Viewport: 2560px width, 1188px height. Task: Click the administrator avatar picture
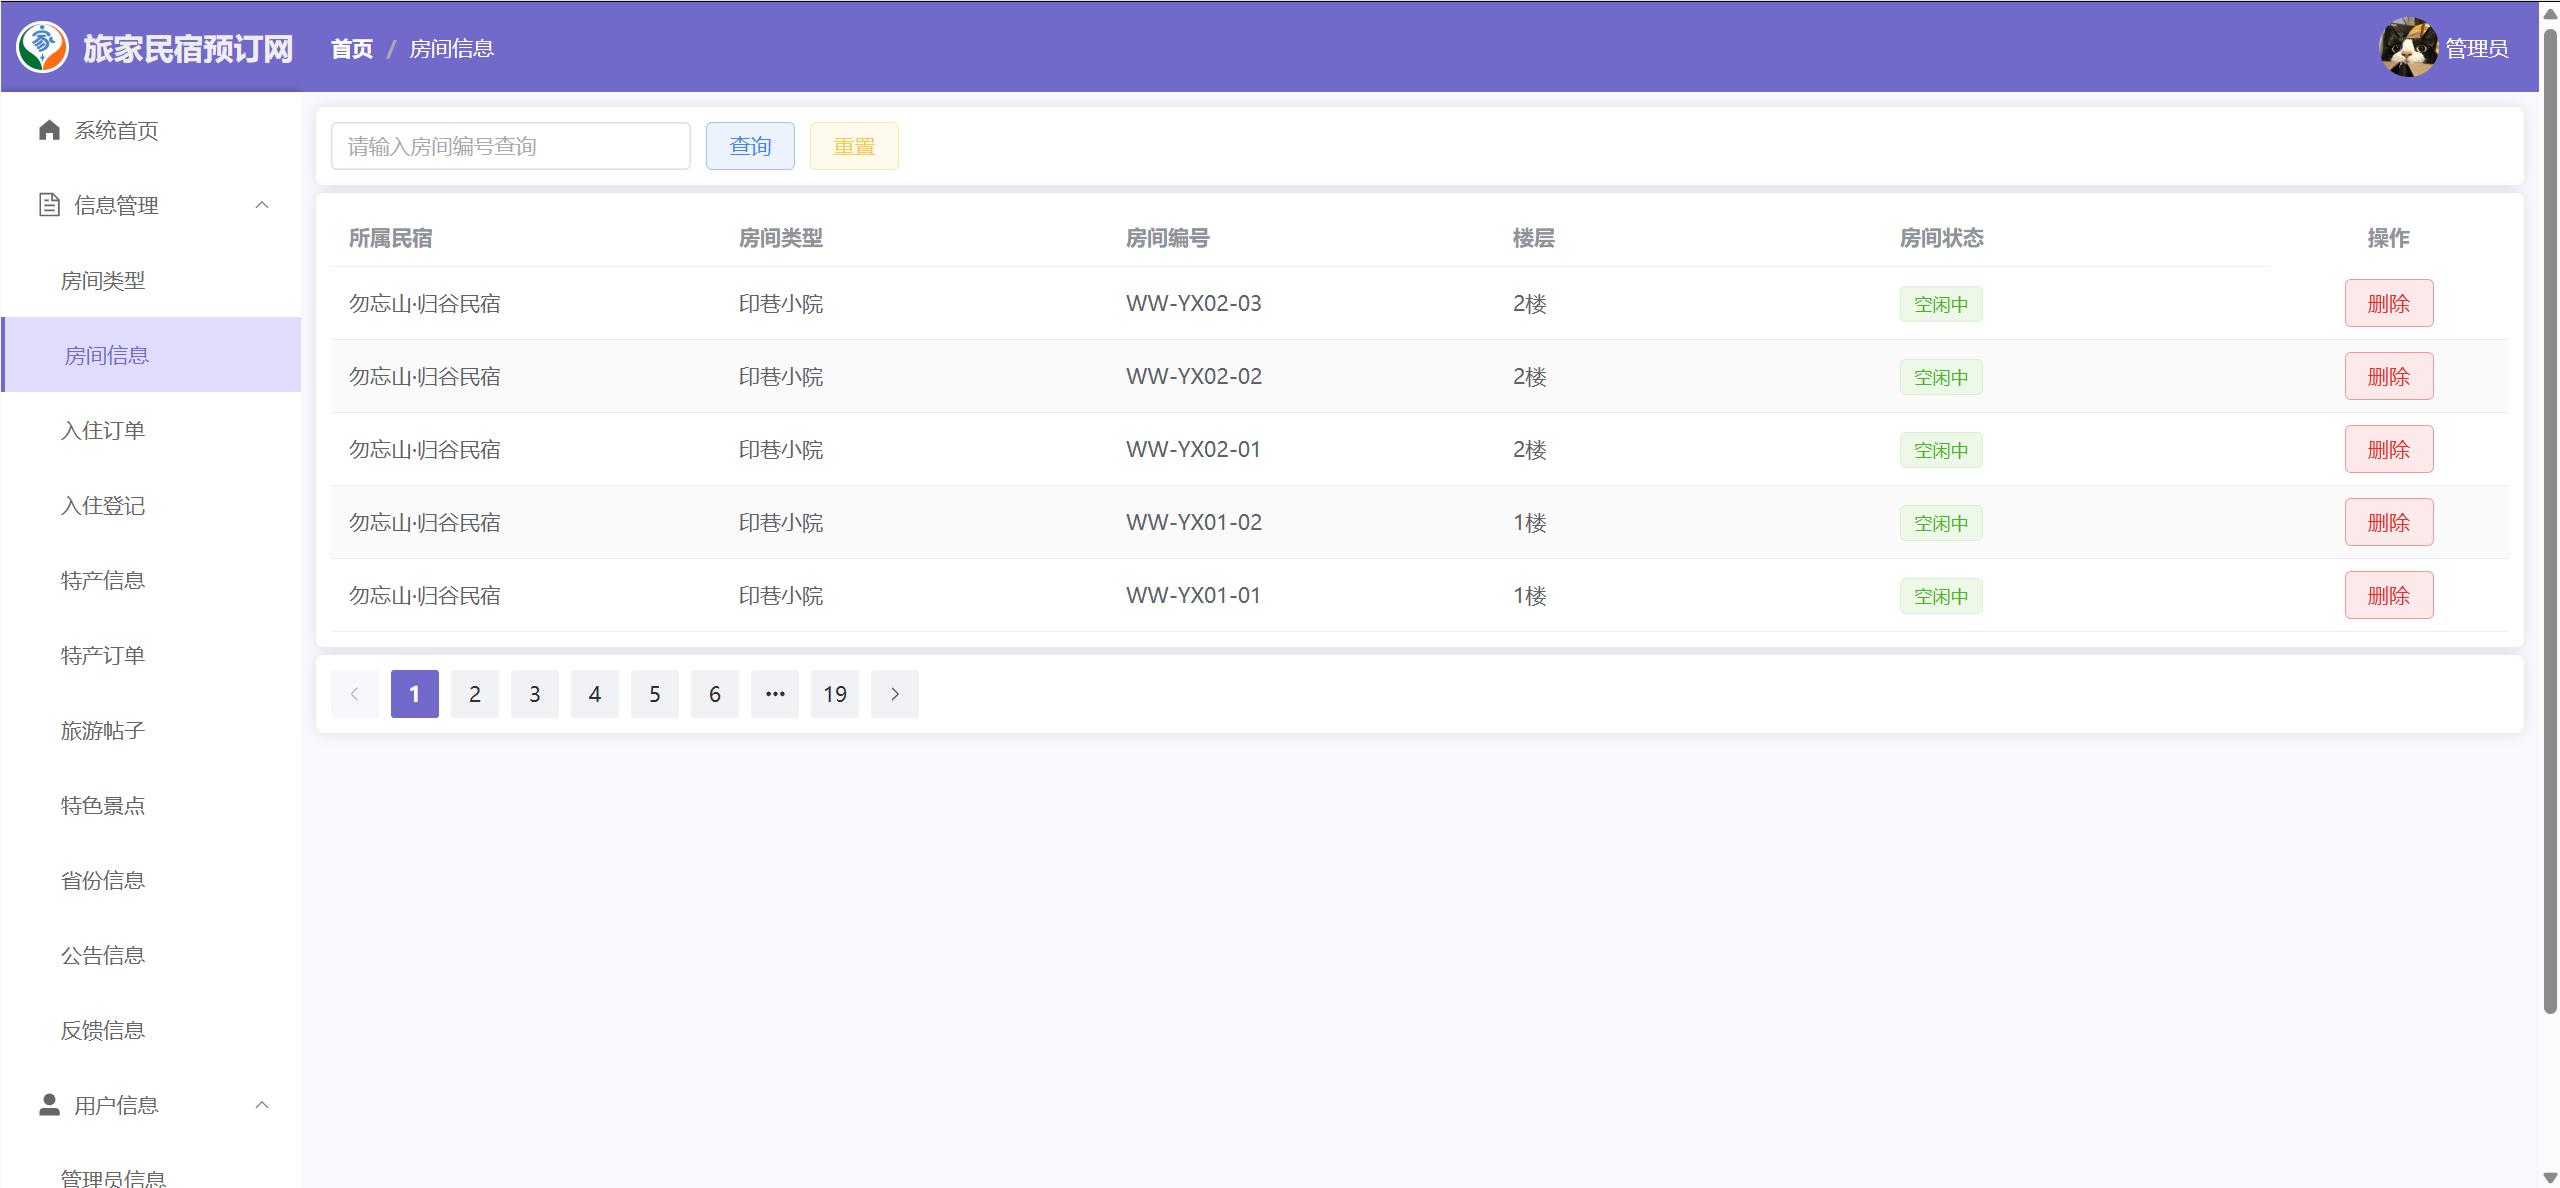2407,47
